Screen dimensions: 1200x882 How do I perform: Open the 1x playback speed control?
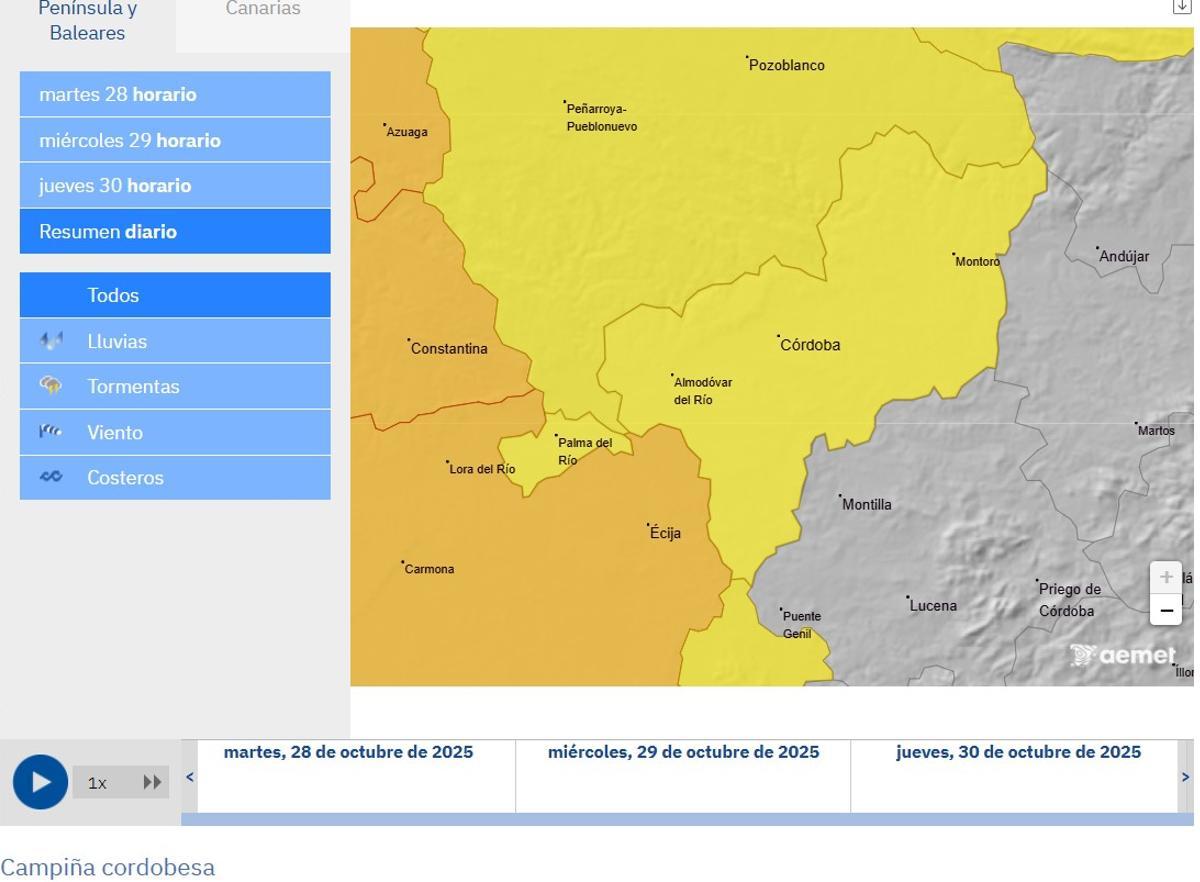96,782
